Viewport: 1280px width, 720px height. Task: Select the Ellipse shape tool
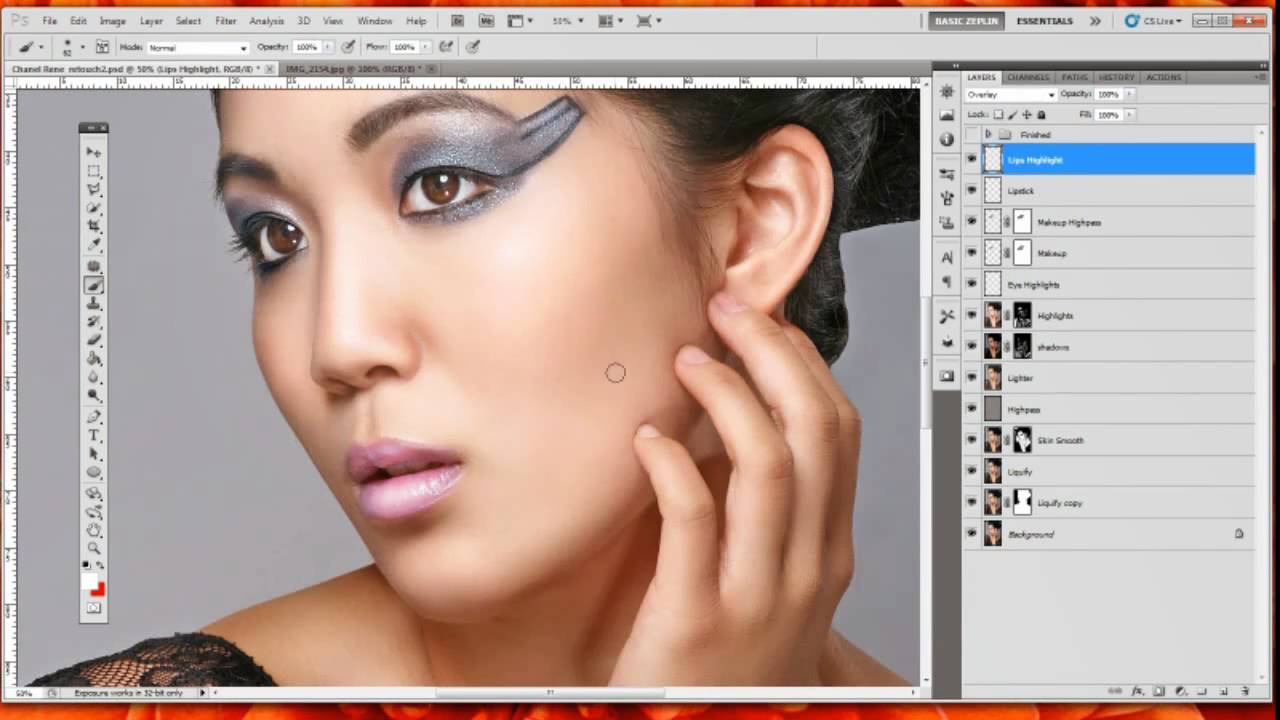coord(94,472)
